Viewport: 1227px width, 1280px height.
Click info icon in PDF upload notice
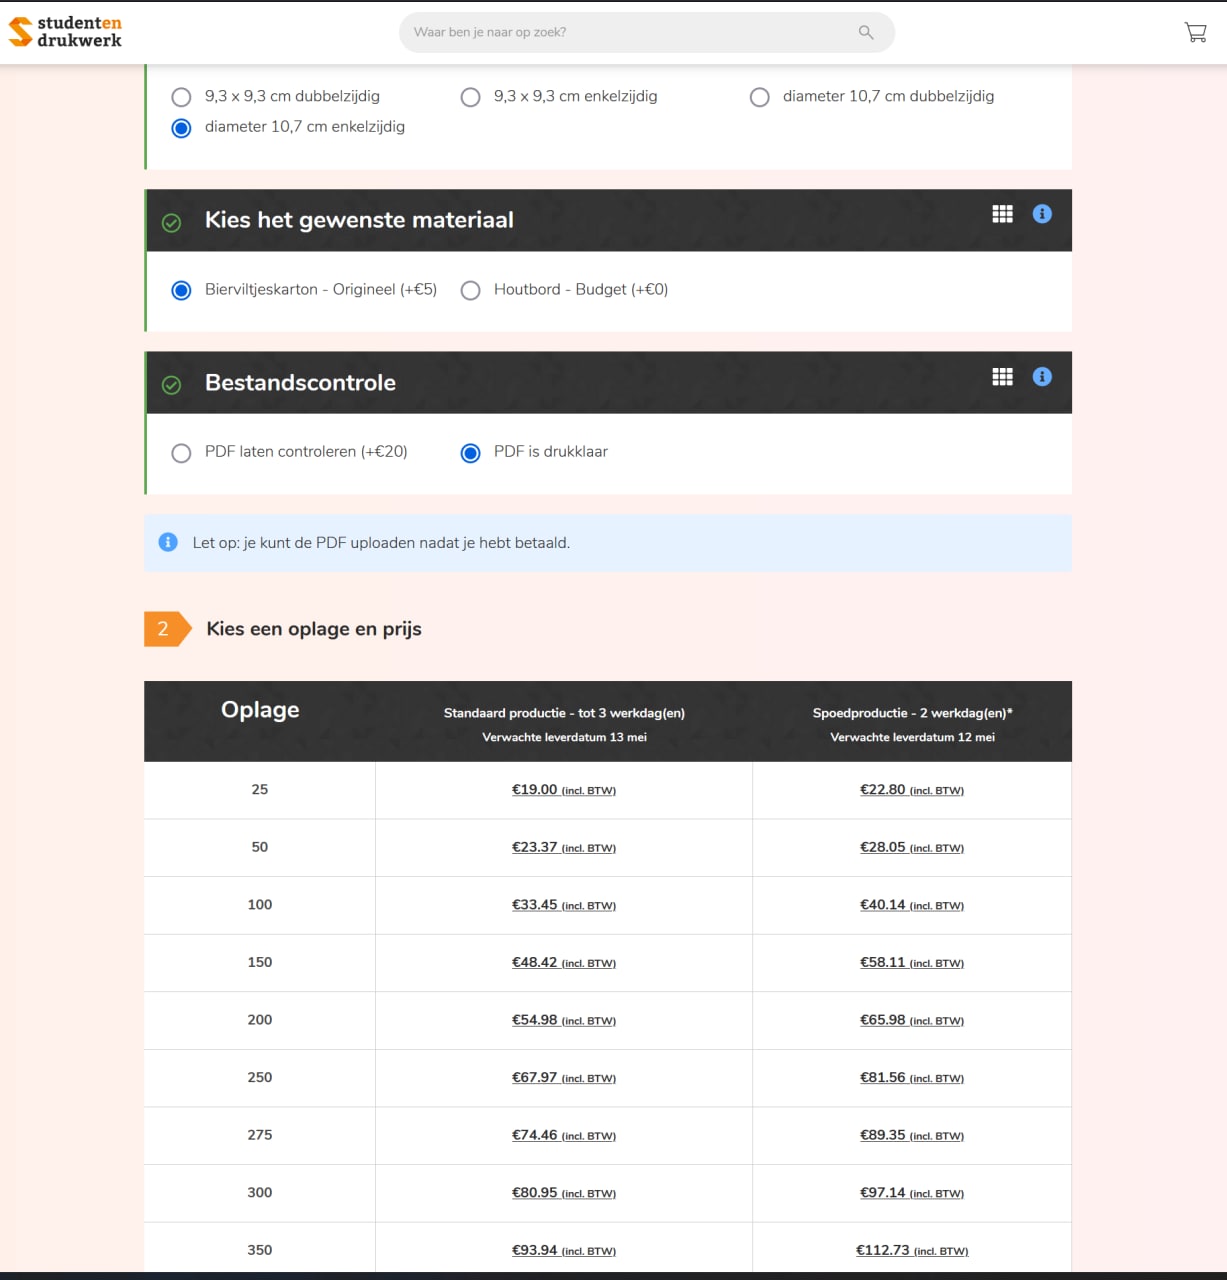[168, 543]
